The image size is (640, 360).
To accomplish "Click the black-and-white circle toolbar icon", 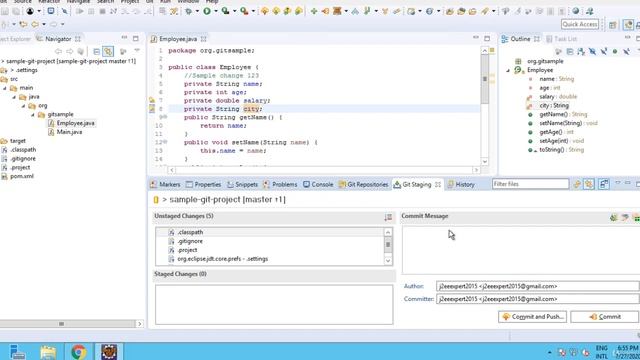I will coord(30,11).
